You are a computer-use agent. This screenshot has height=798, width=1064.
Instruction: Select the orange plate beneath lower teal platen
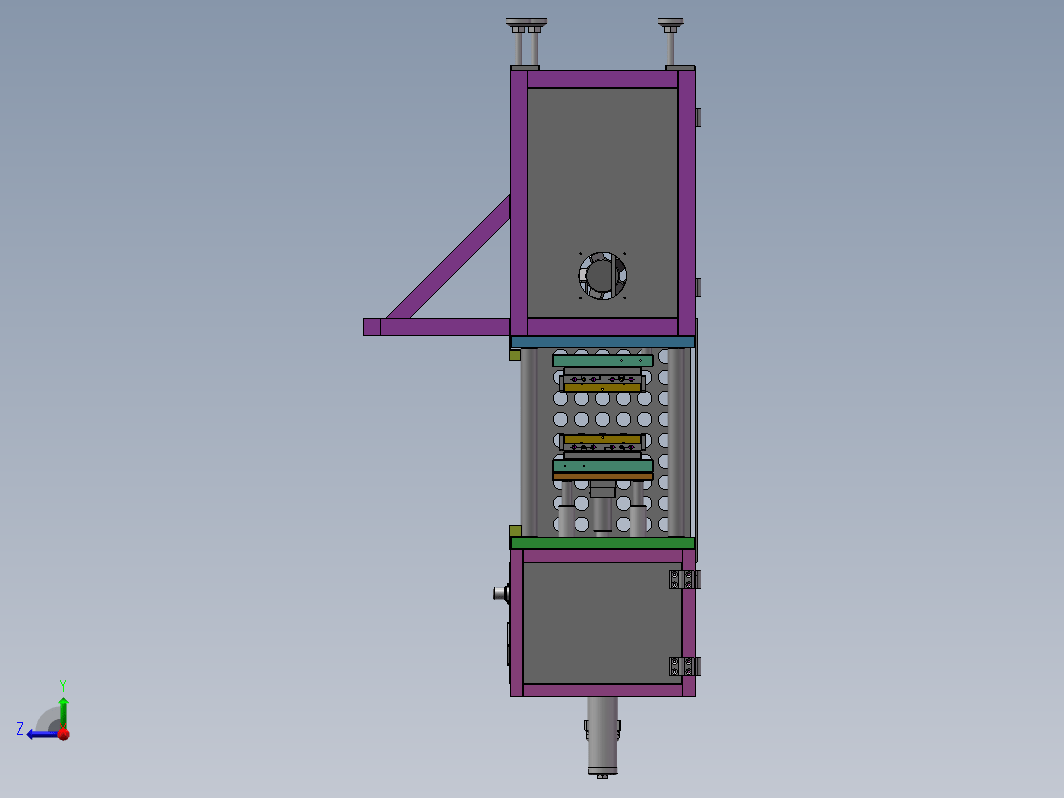coord(603,477)
